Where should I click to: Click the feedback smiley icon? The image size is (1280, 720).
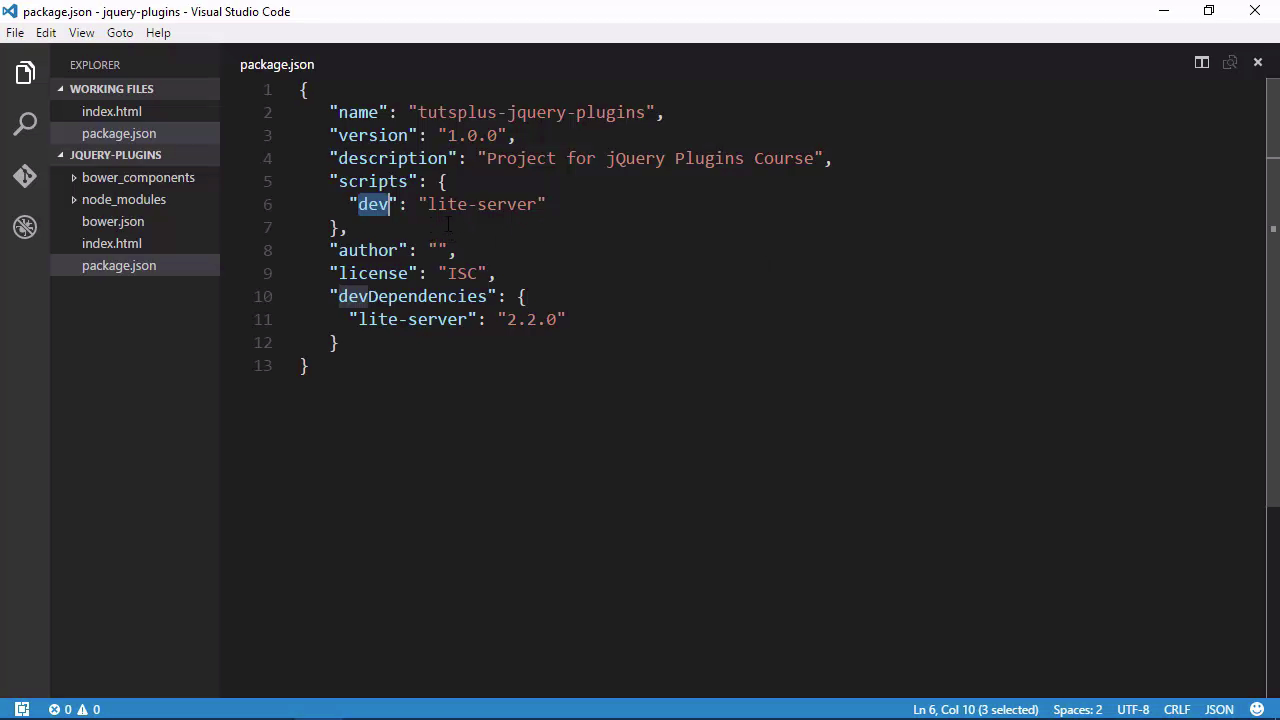pos(1257,709)
